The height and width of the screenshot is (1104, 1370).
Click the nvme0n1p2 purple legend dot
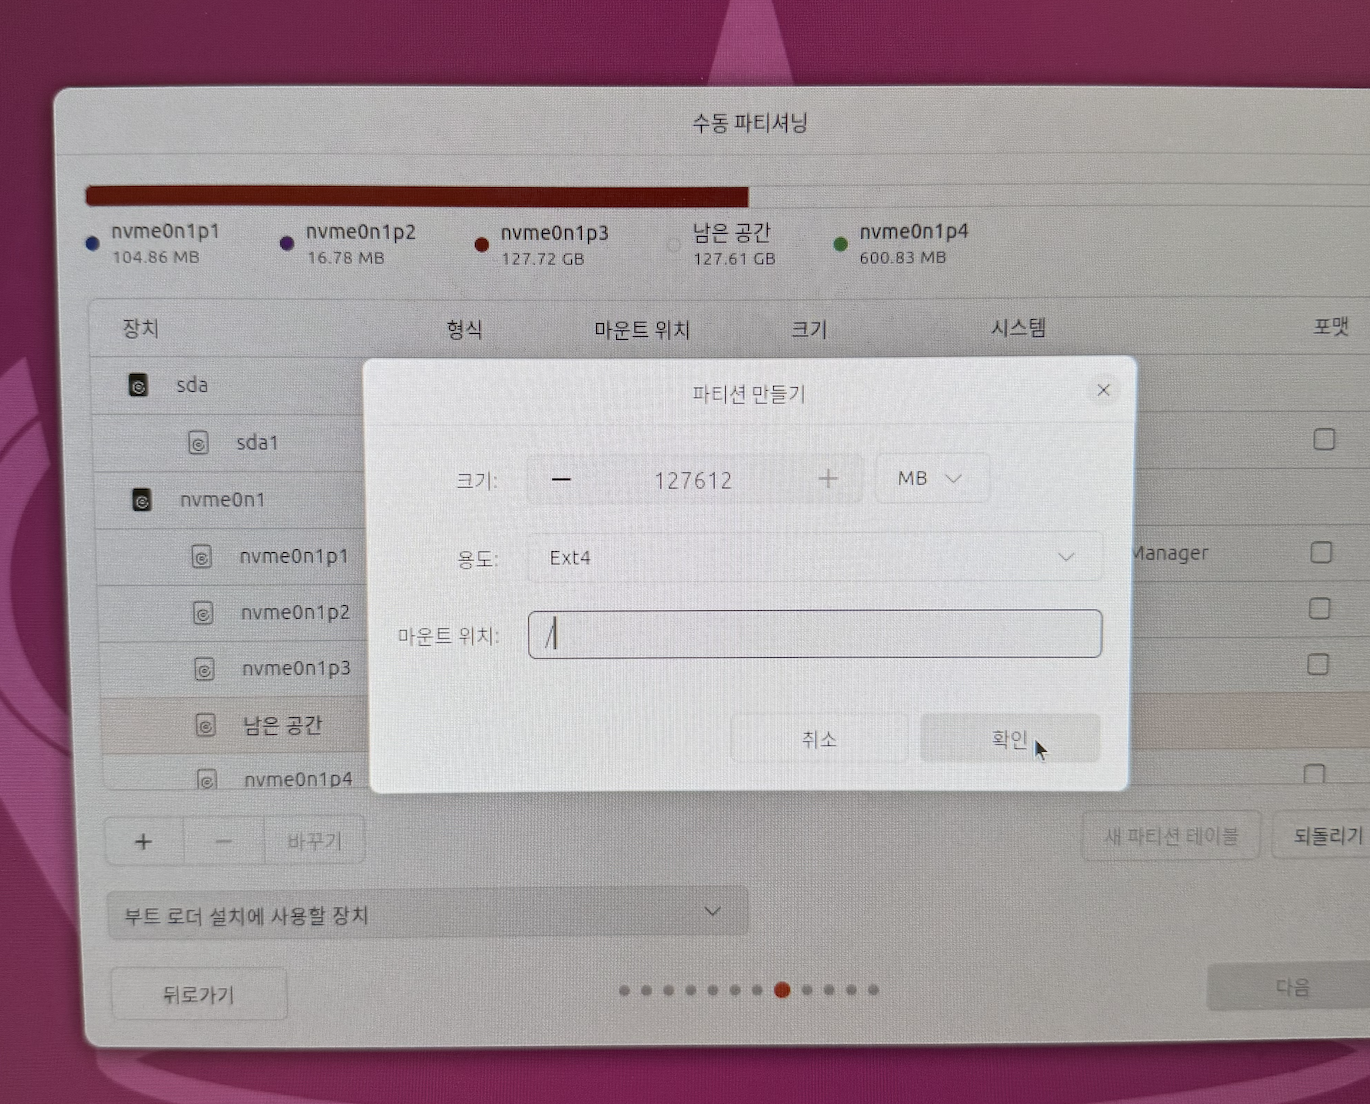point(287,243)
